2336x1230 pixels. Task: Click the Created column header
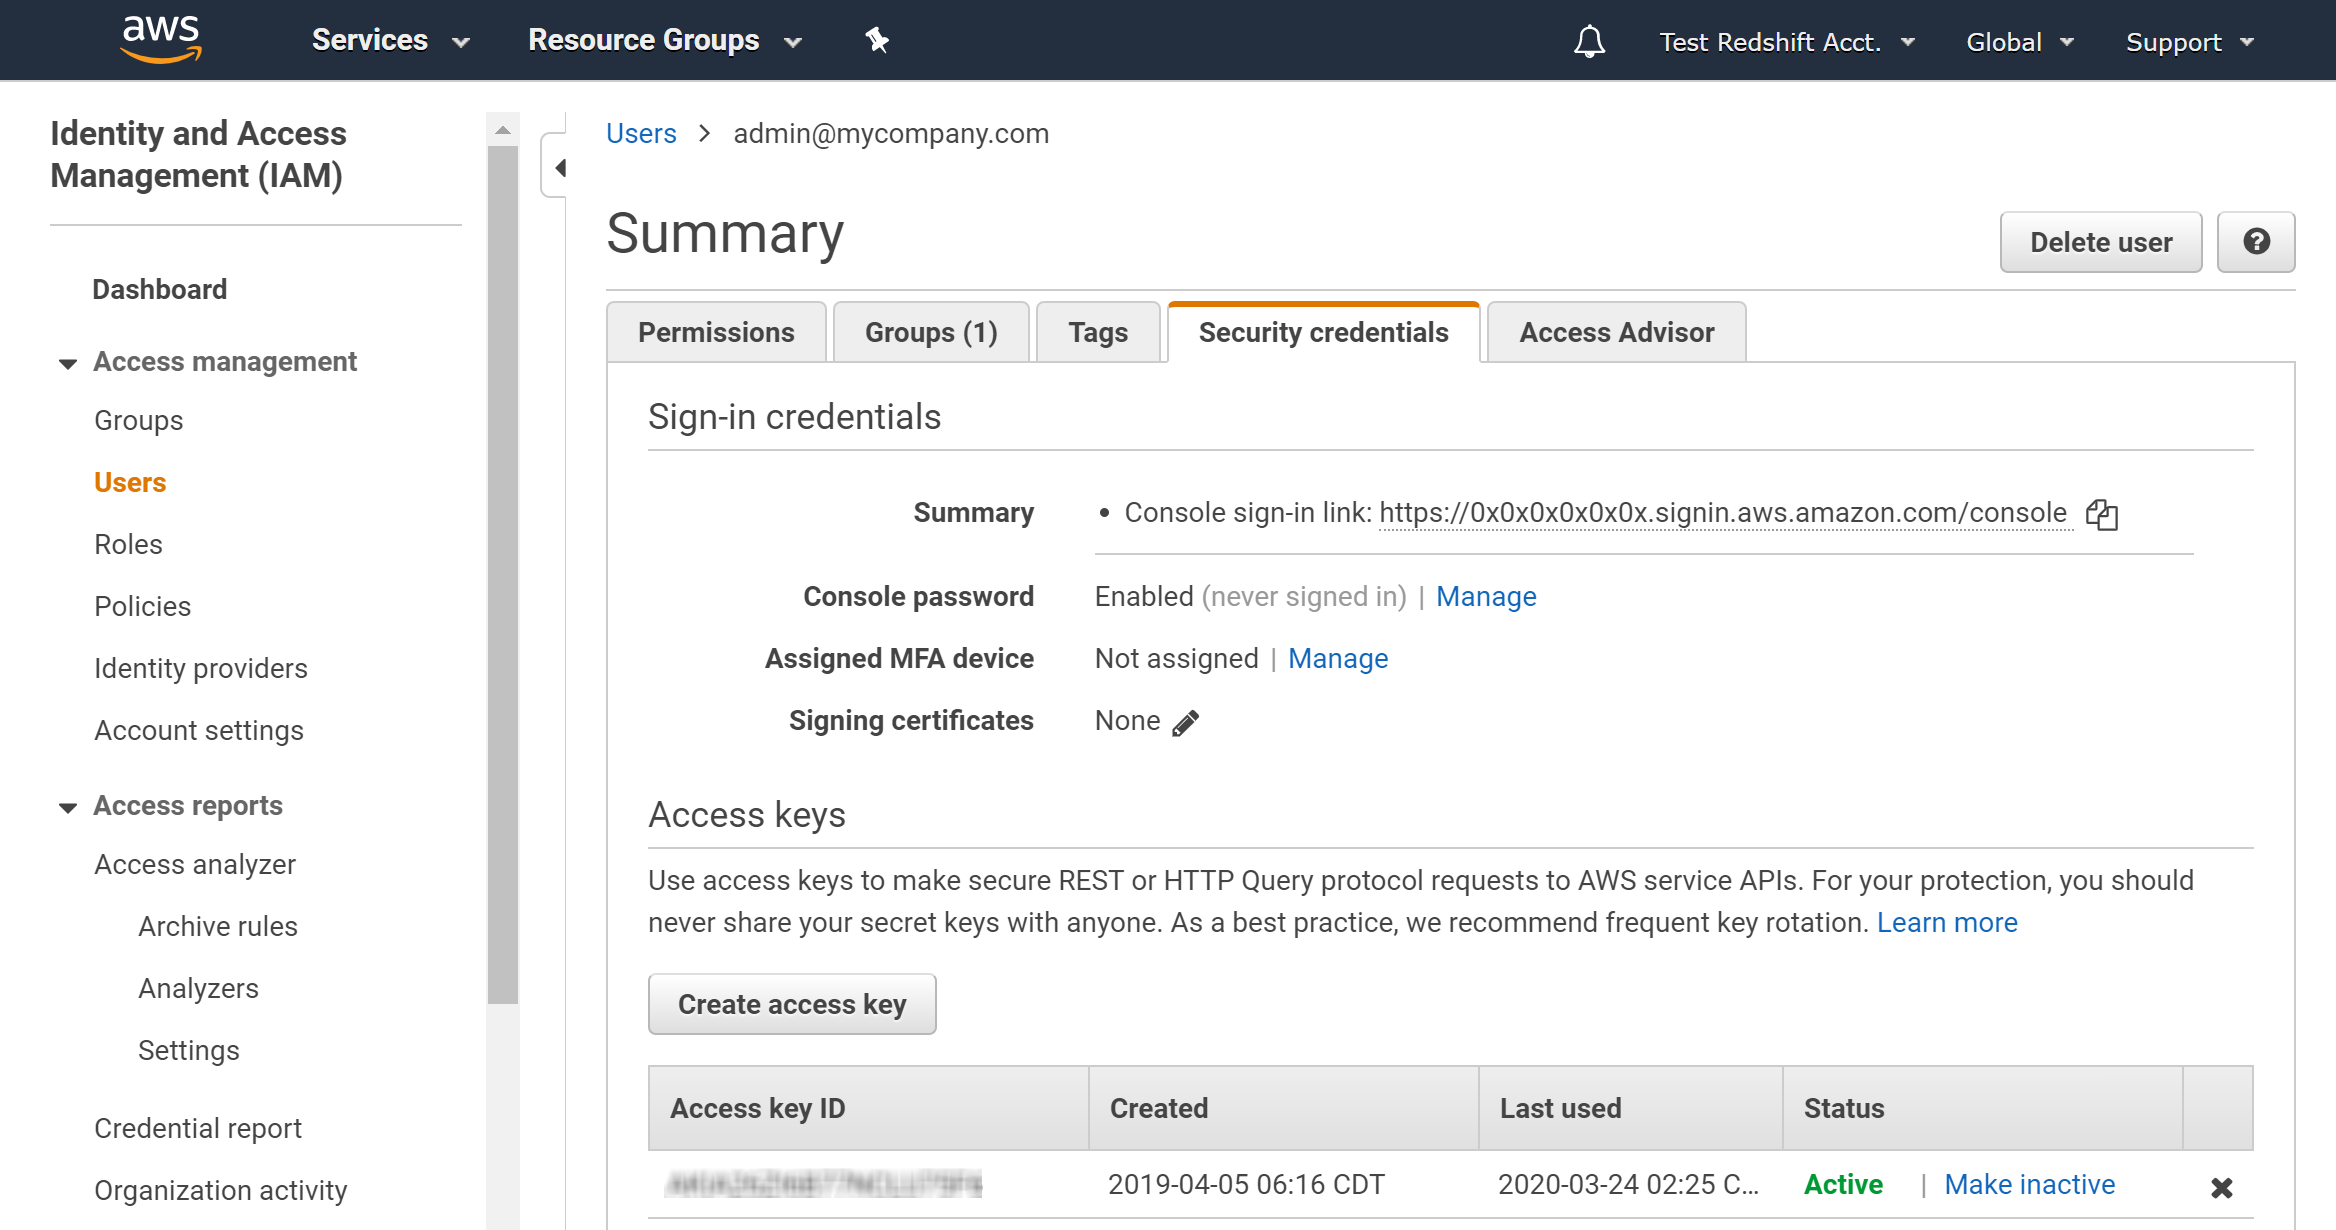click(1283, 1108)
